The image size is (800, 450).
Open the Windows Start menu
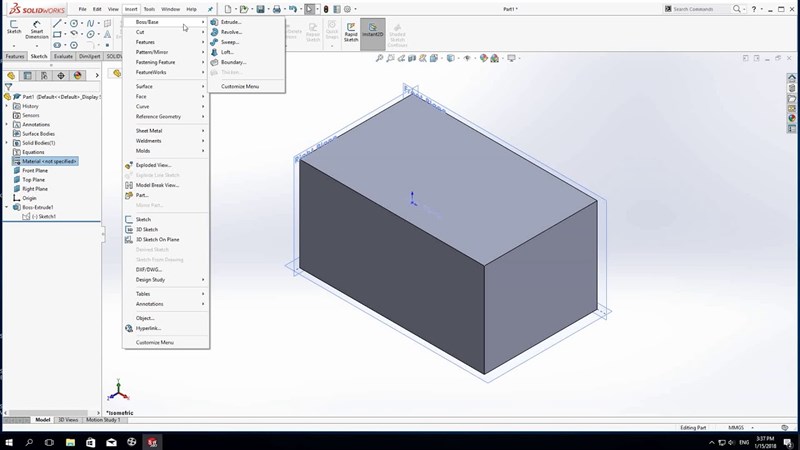[x=8, y=441]
